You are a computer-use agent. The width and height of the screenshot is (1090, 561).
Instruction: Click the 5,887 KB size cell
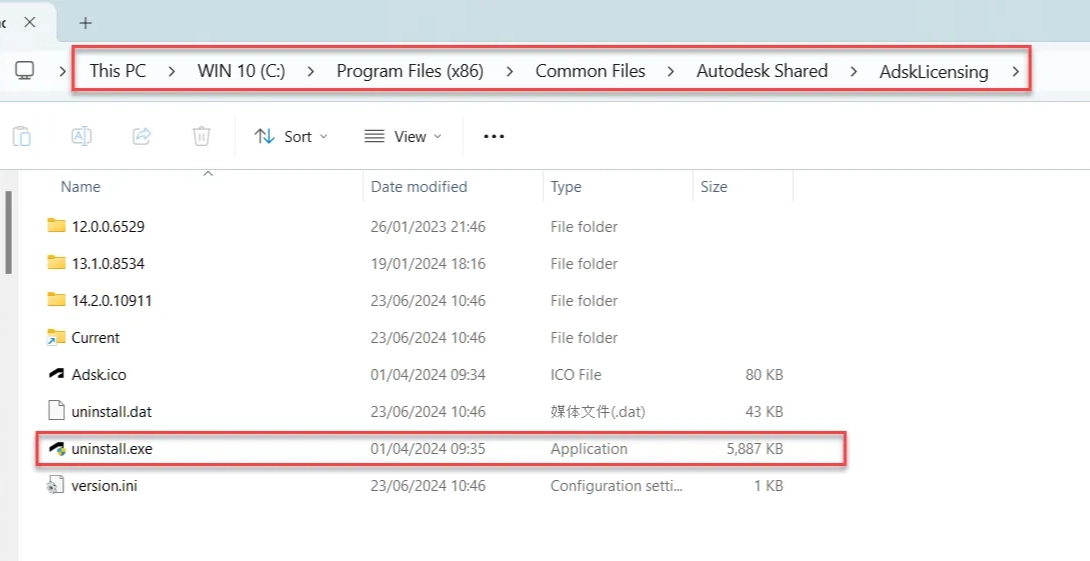point(755,448)
